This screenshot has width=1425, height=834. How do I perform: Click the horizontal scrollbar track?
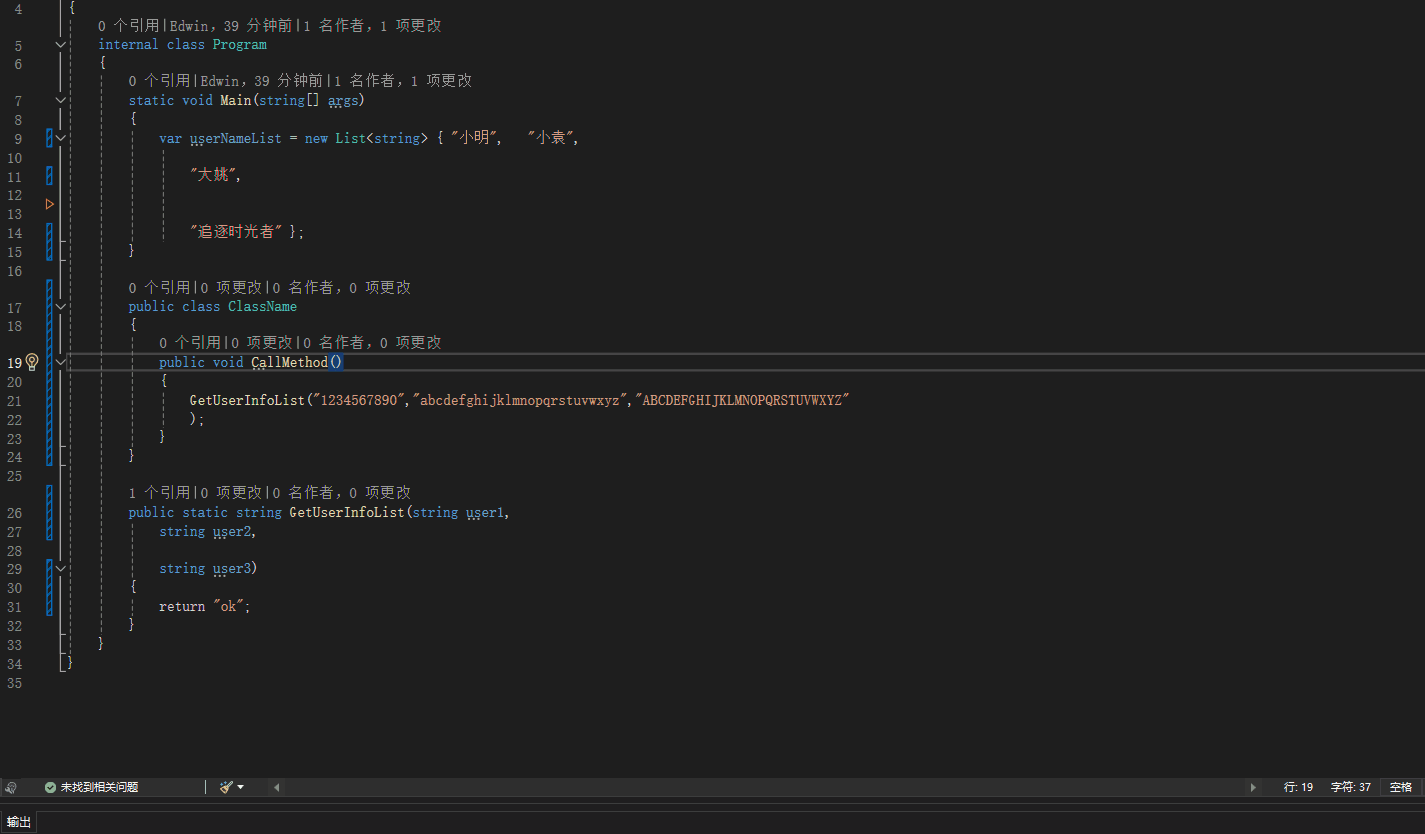tap(760, 787)
